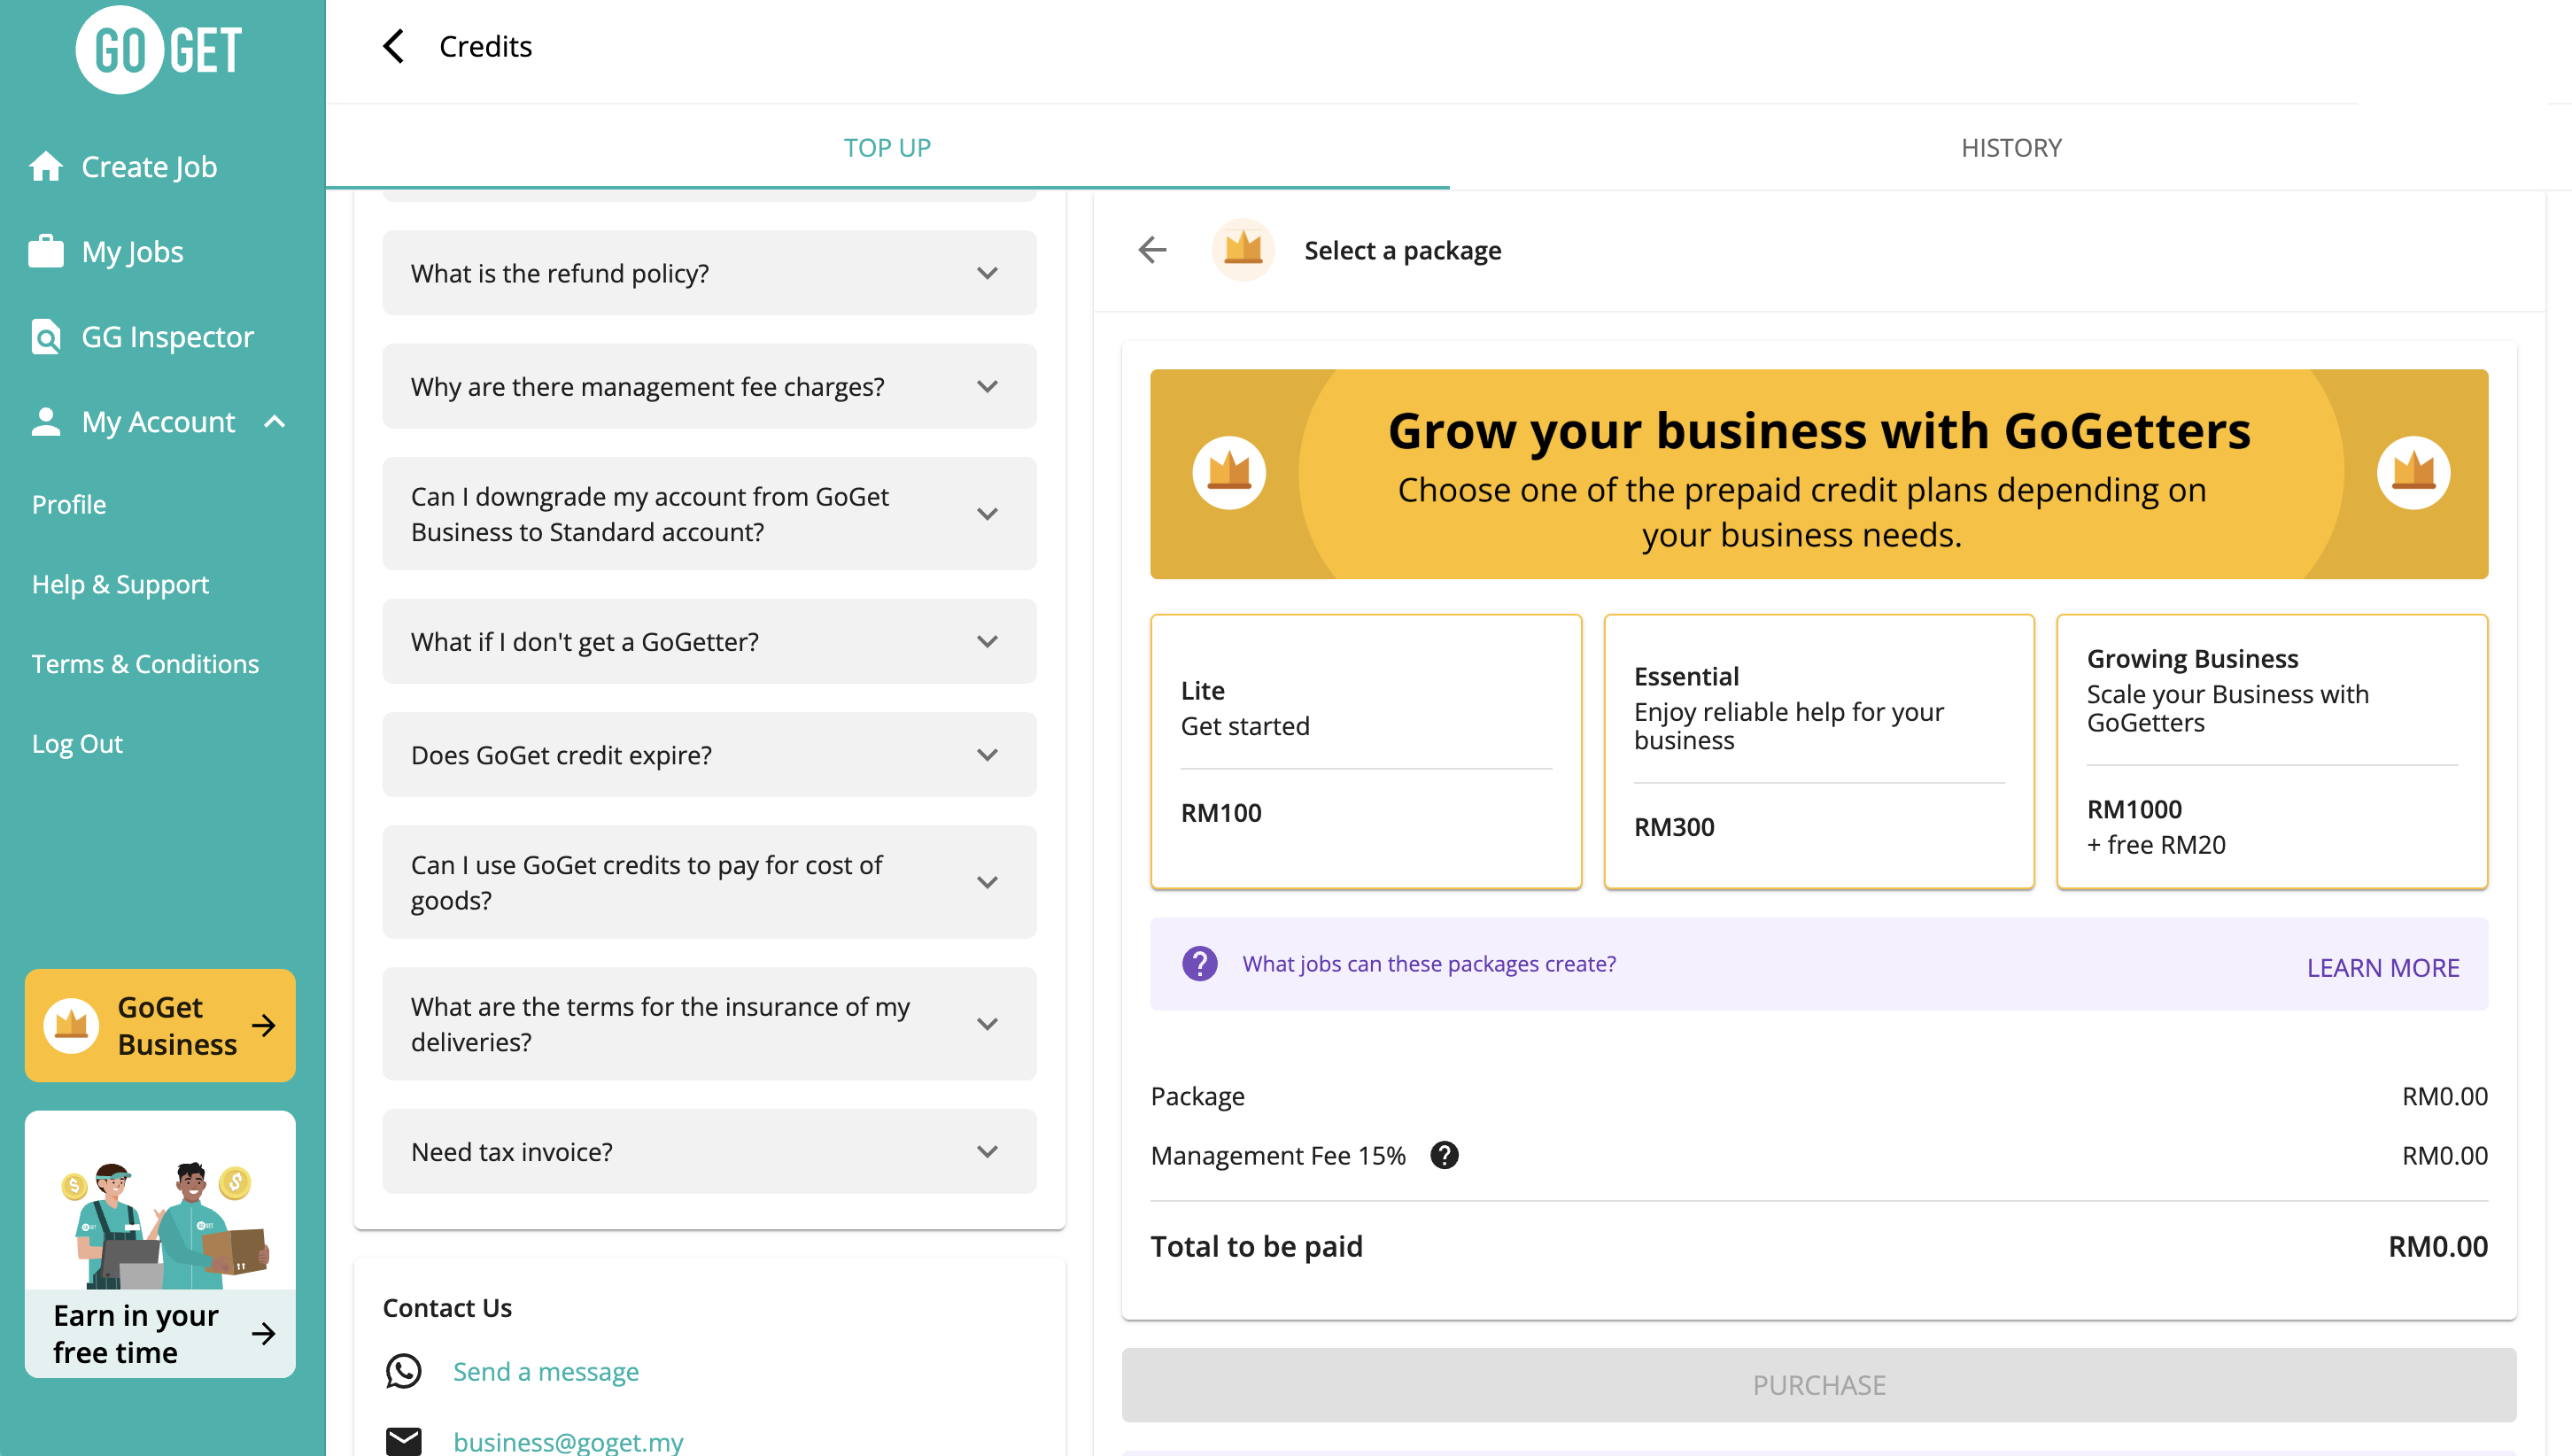Click the GoGet logo
This screenshot has width=2572, height=1456.
click(160, 50)
